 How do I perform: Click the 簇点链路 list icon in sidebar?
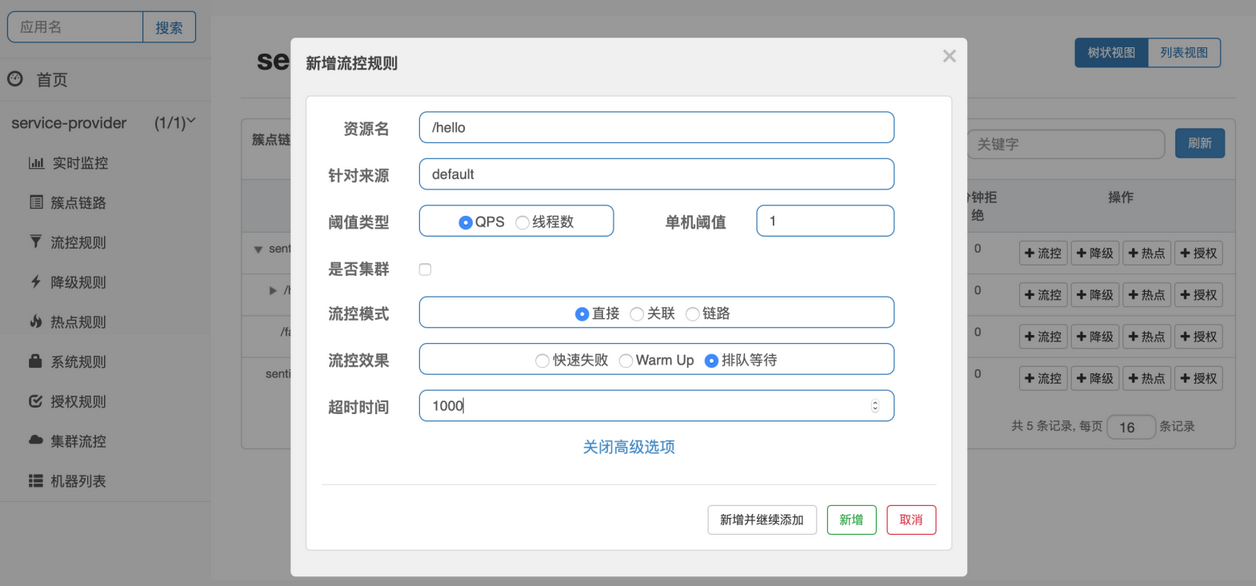pyautogui.click(x=36, y=202)
